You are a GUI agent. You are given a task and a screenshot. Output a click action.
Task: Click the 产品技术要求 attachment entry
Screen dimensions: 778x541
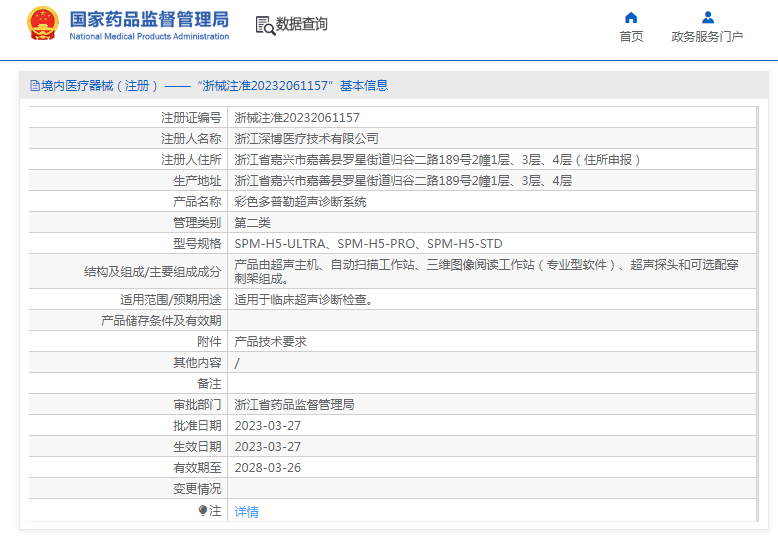(270, 342)
